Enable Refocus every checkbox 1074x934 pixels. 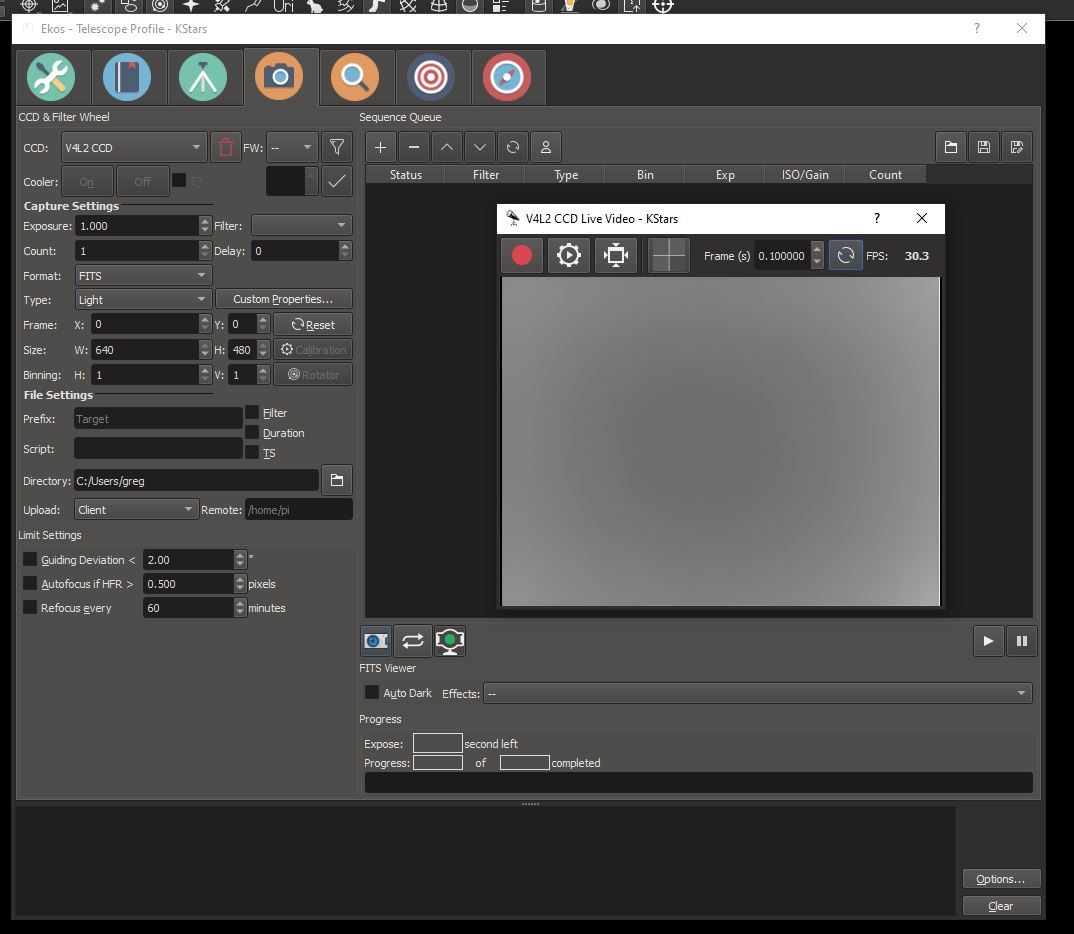click(x=30, y=607)
